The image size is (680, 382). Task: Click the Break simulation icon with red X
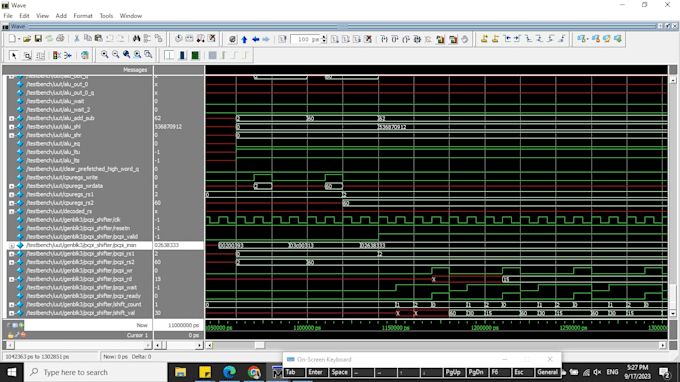[x=368, y=39]
